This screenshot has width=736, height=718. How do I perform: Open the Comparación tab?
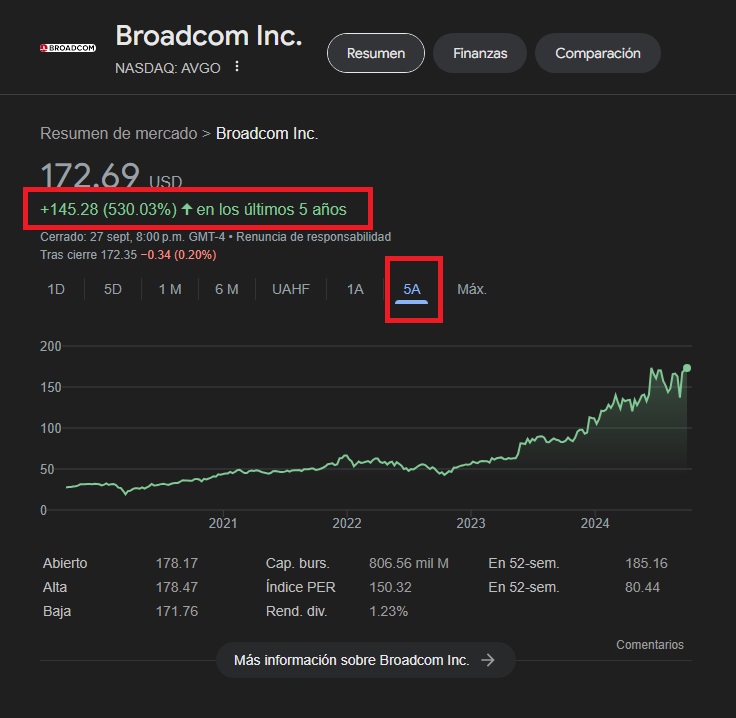click(598, 53)
